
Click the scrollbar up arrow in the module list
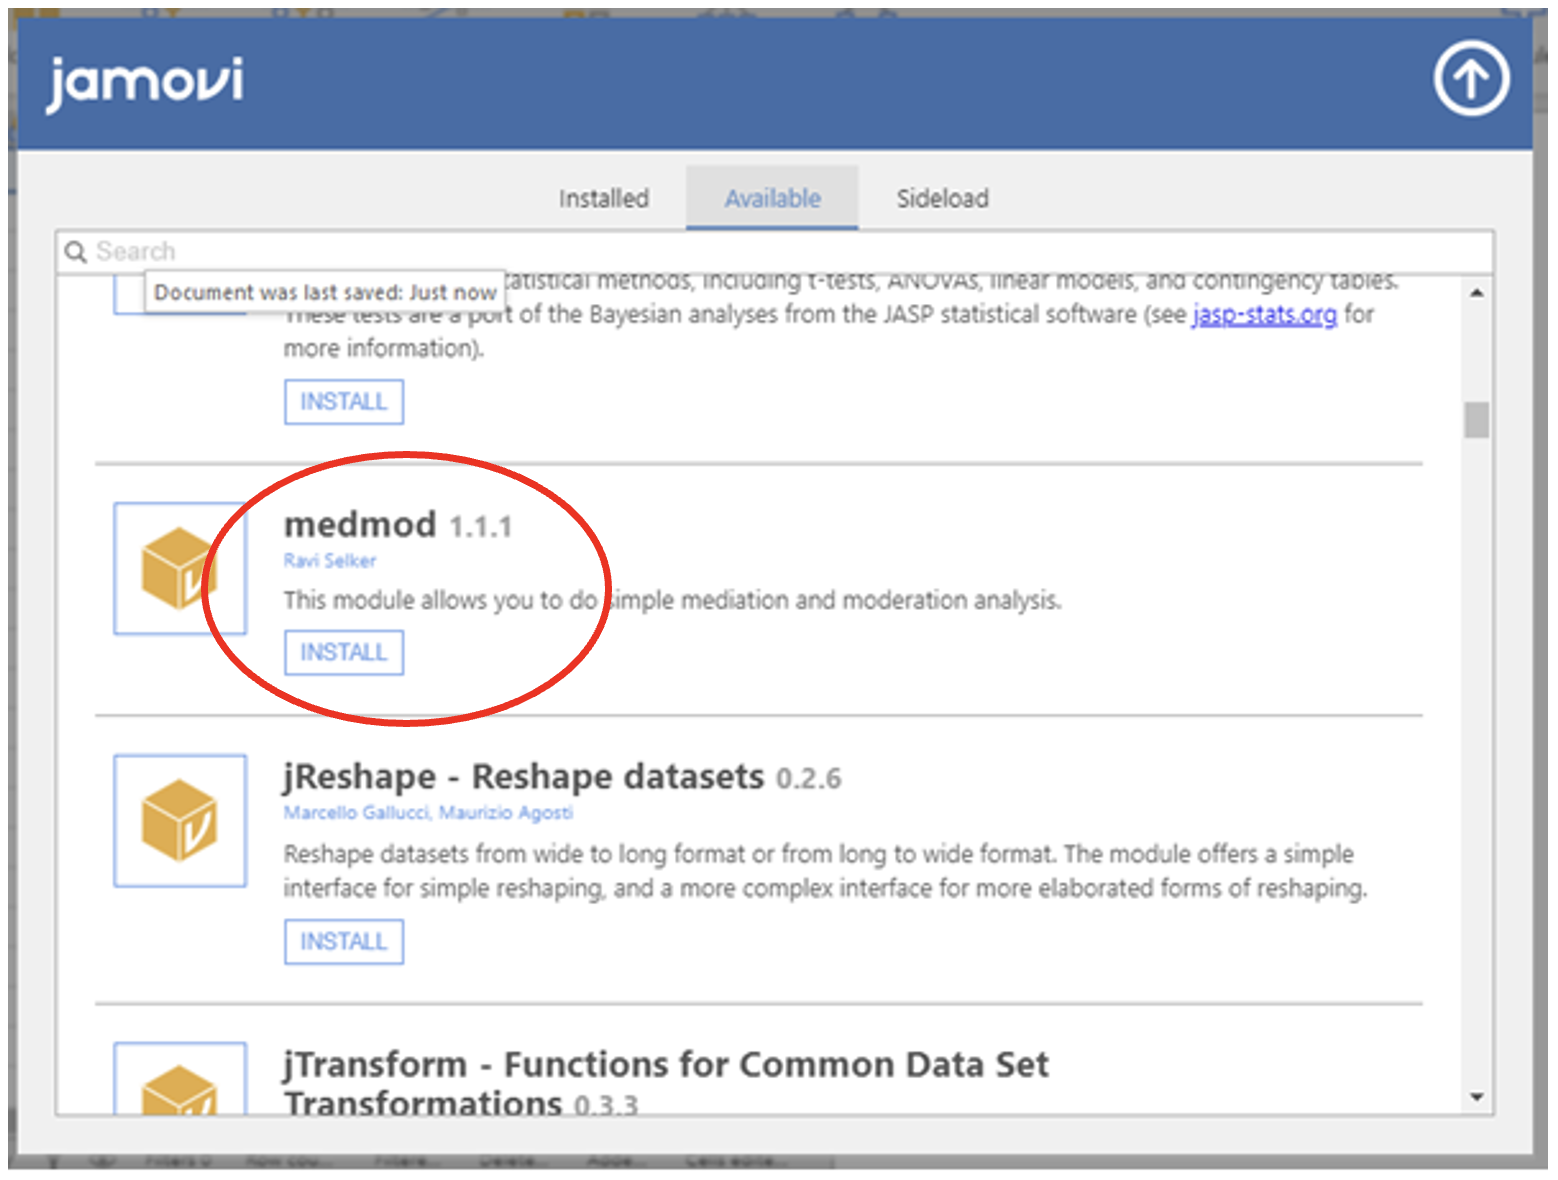(x=1477, y=293)
